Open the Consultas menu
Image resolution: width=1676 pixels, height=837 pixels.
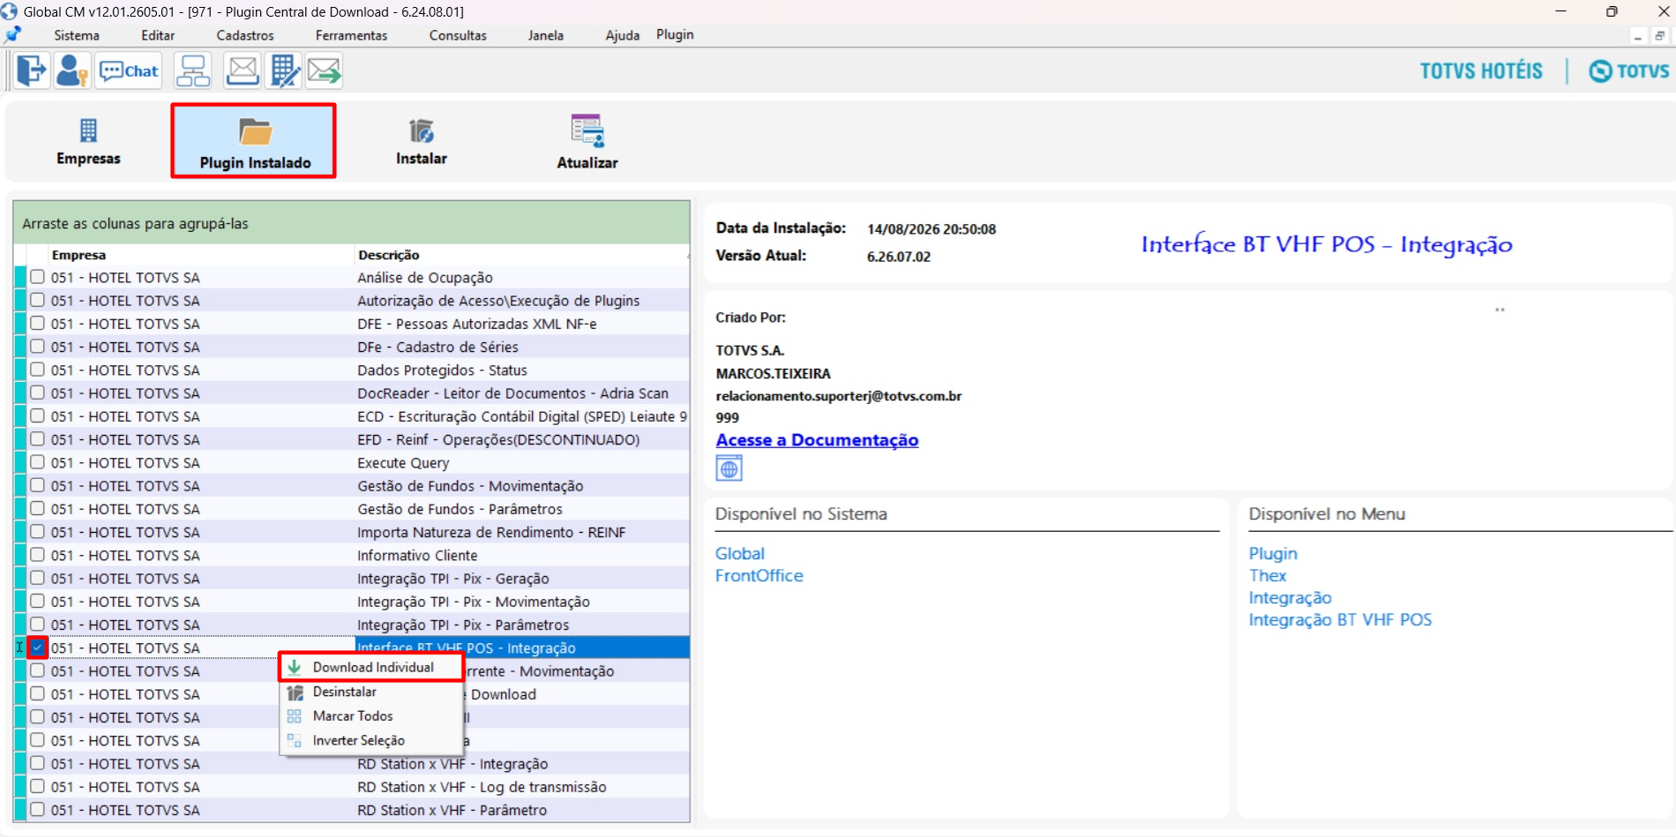click(x=458, y=35)
